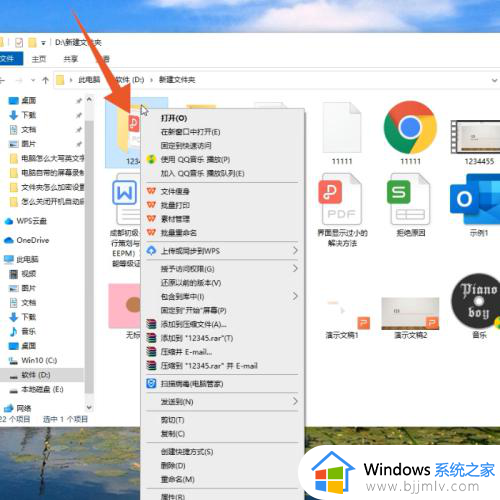Click the Forward navigation arrow
This screenshot has width=500, height=500.
(x=19, y=80)
